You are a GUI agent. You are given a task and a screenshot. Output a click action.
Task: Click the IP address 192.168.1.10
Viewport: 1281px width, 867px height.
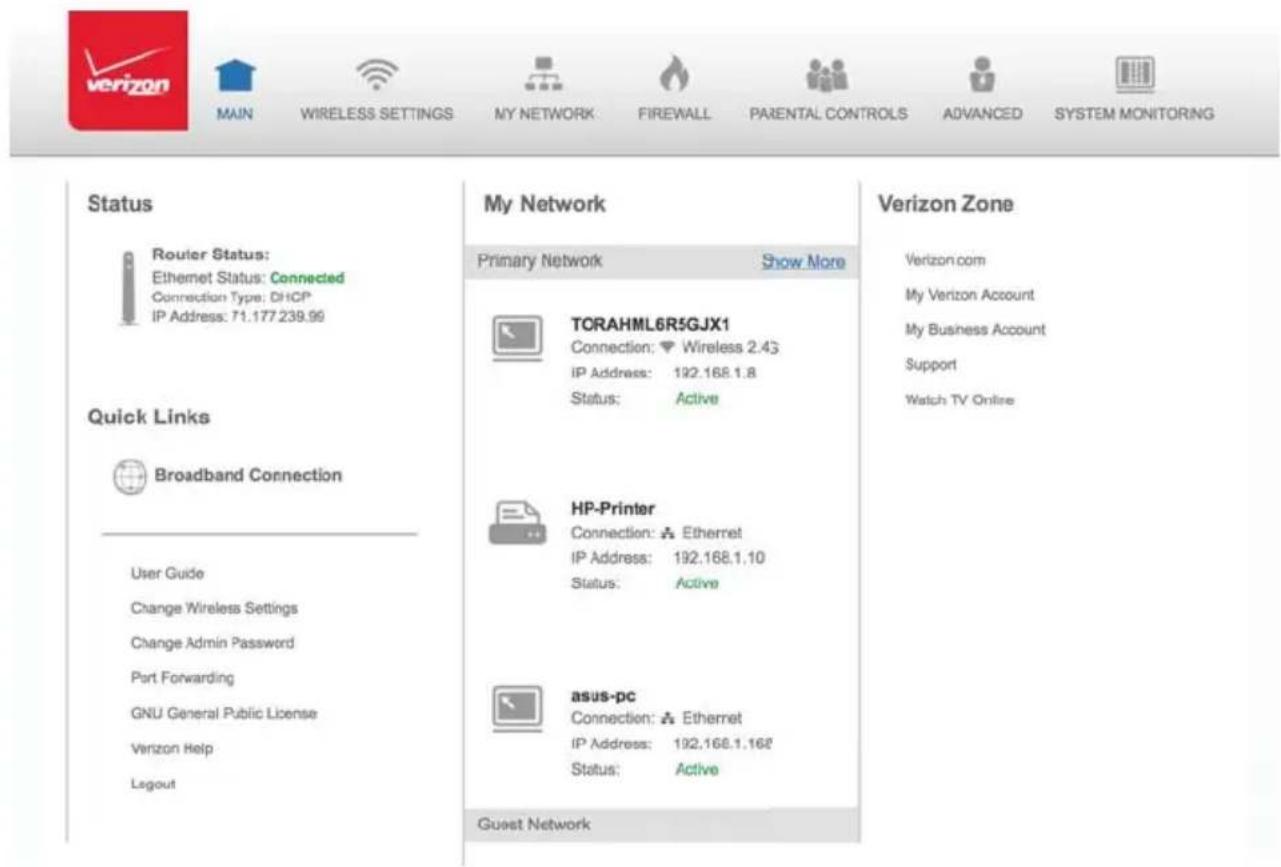coord(721,557)
